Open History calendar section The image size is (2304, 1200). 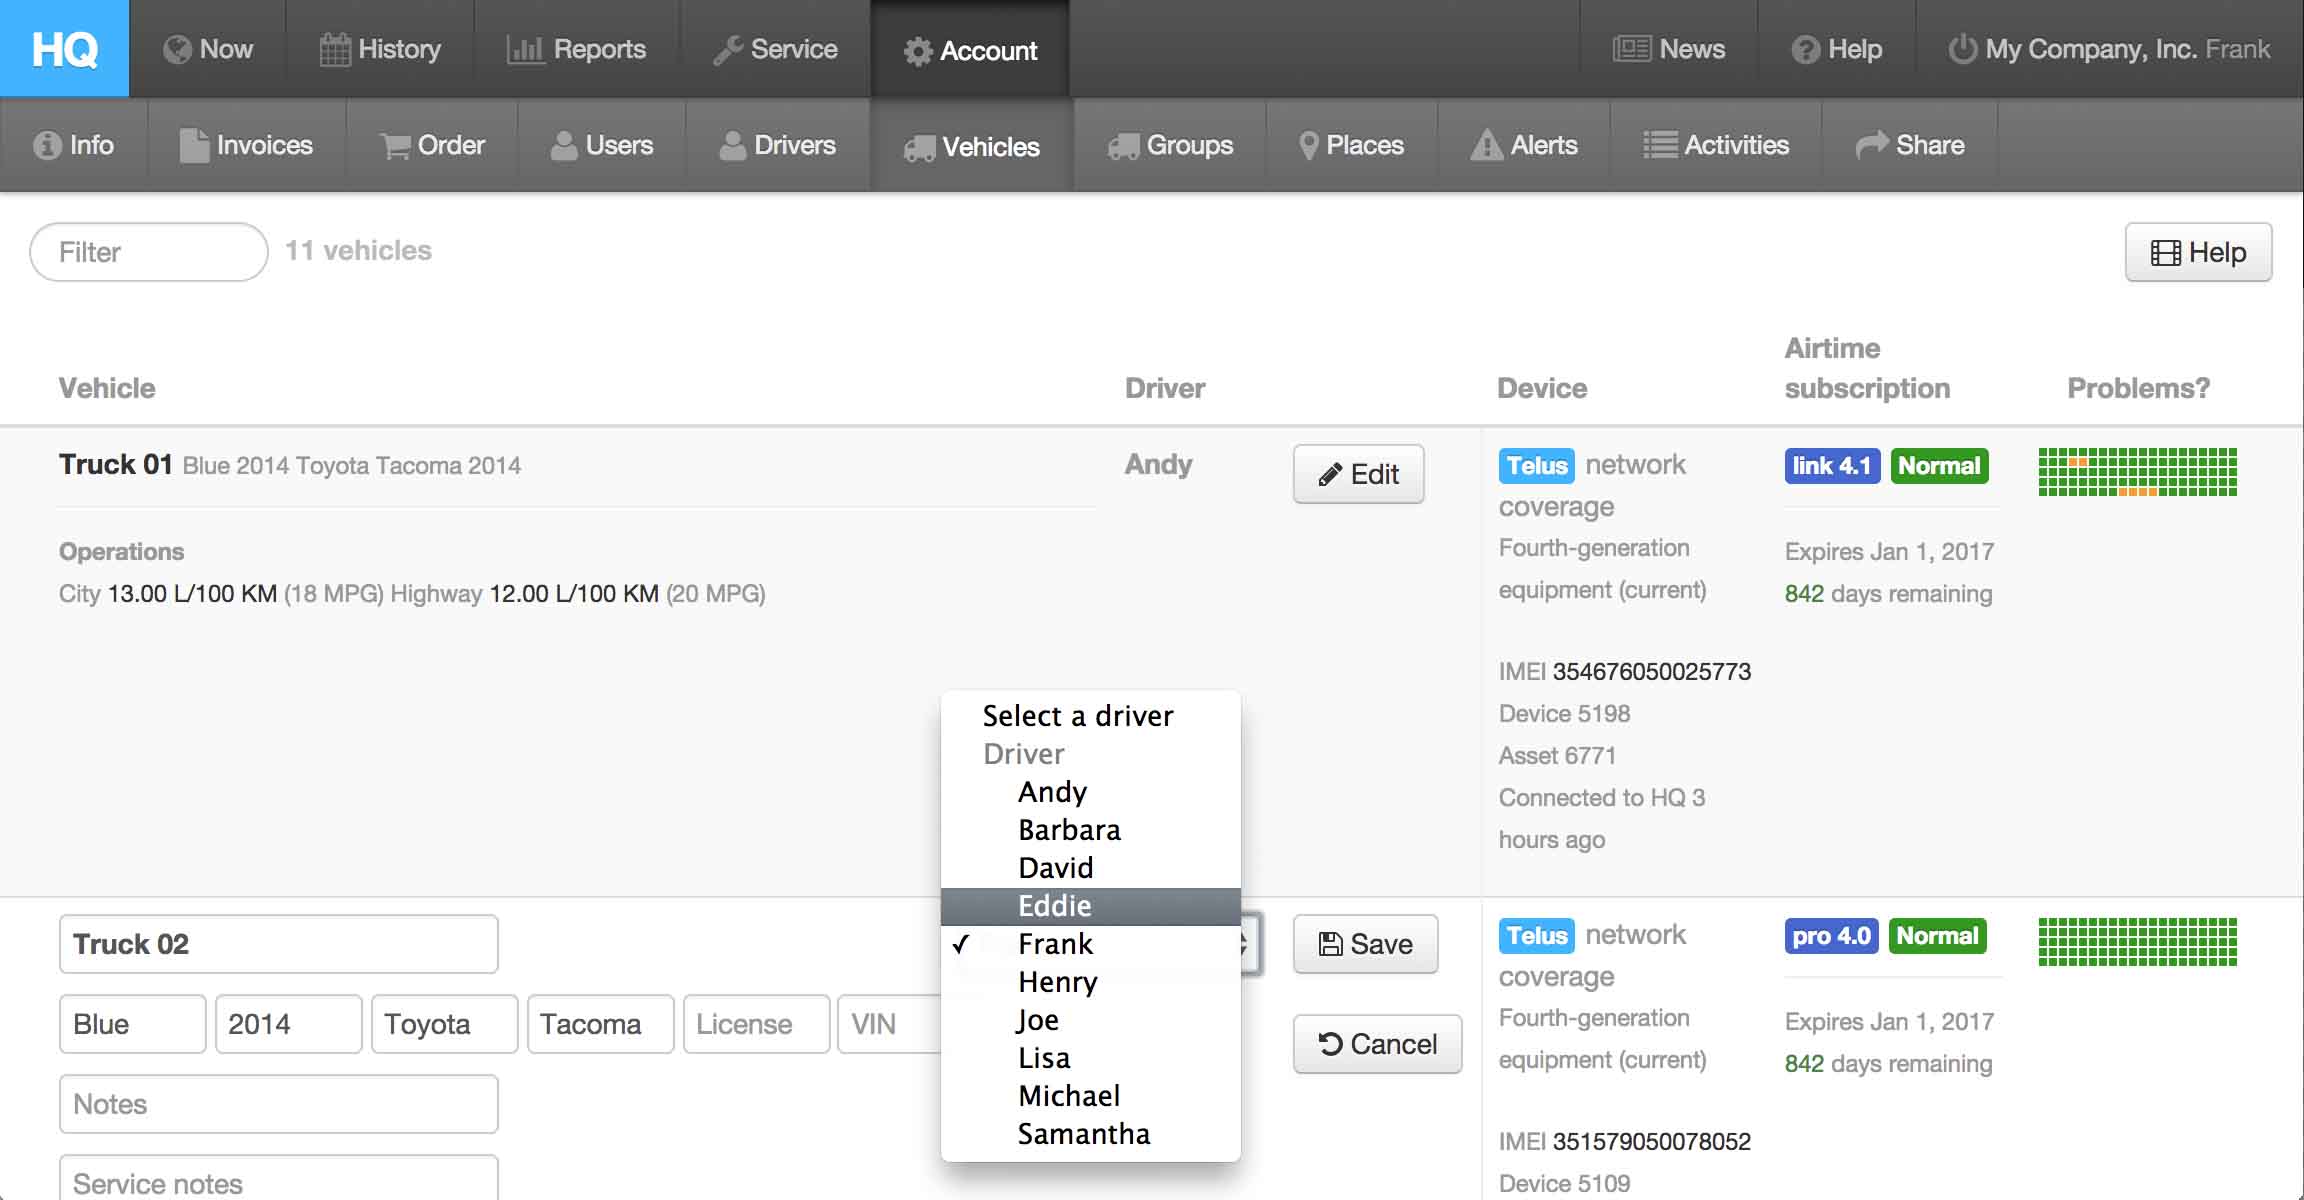tap(380, 49)
